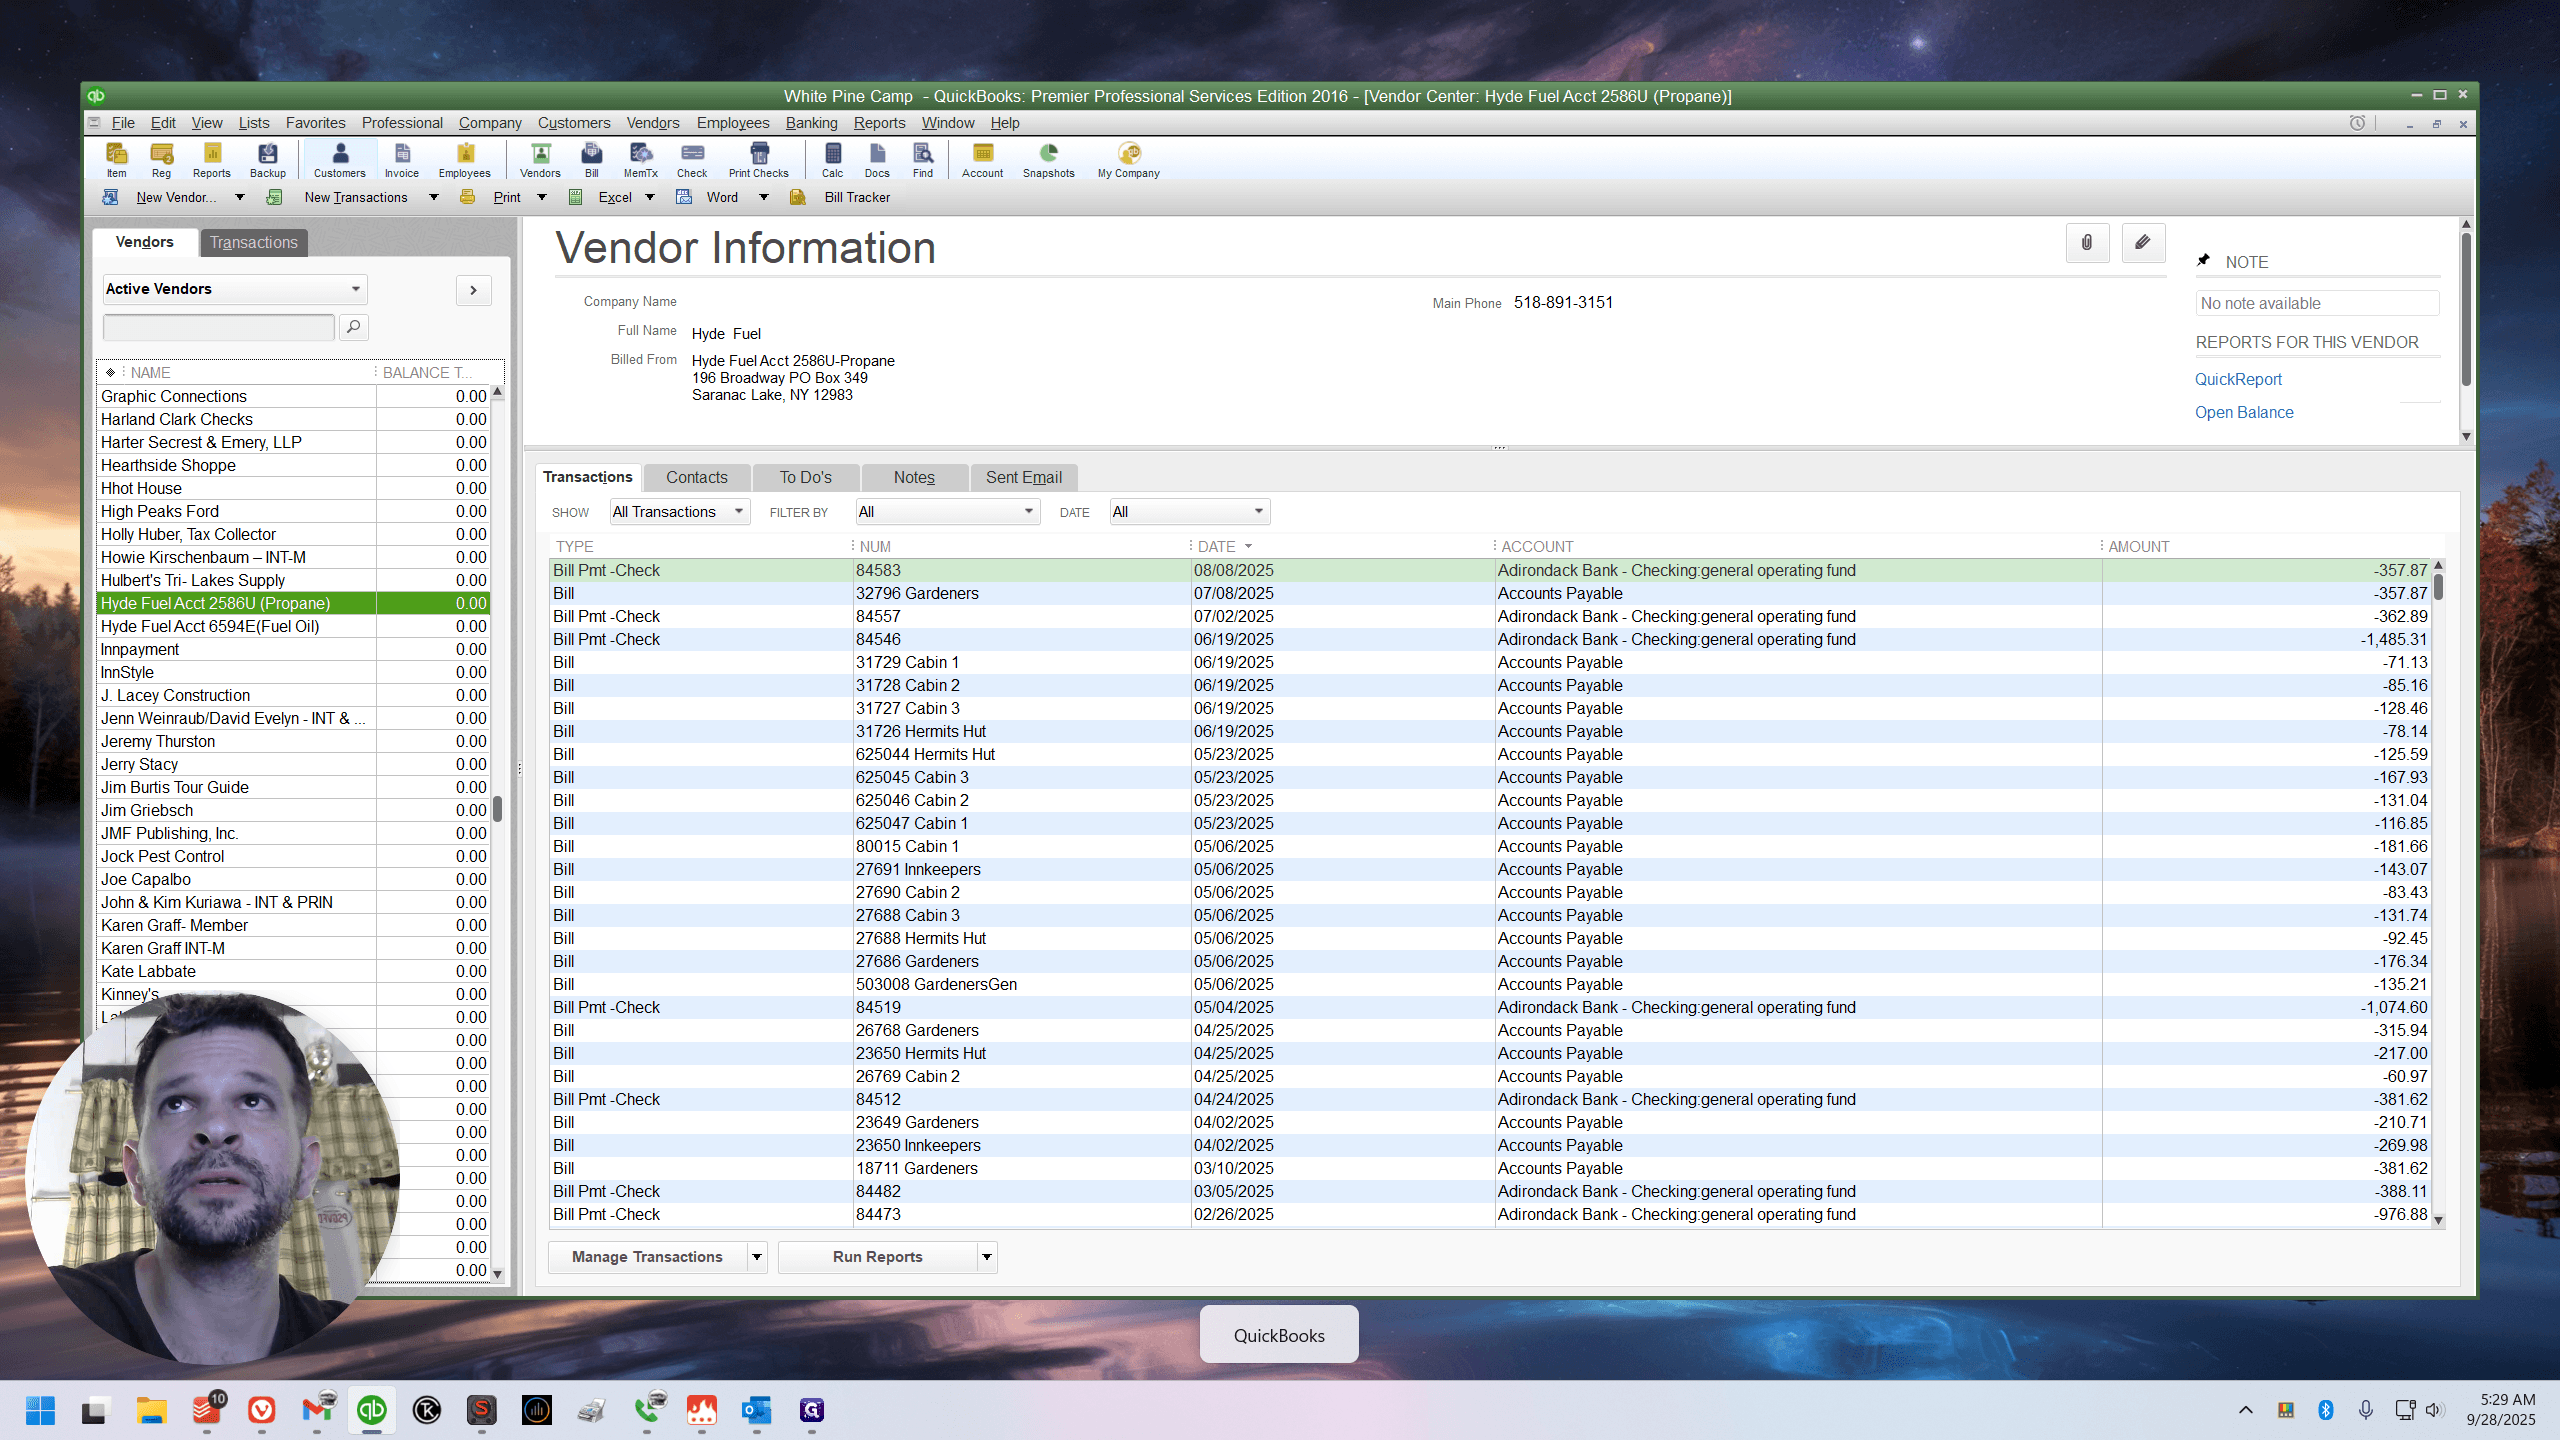This screenshot has height=1440, width=2560.
Task: Open the Reports menu
Action: coord(879,123)
